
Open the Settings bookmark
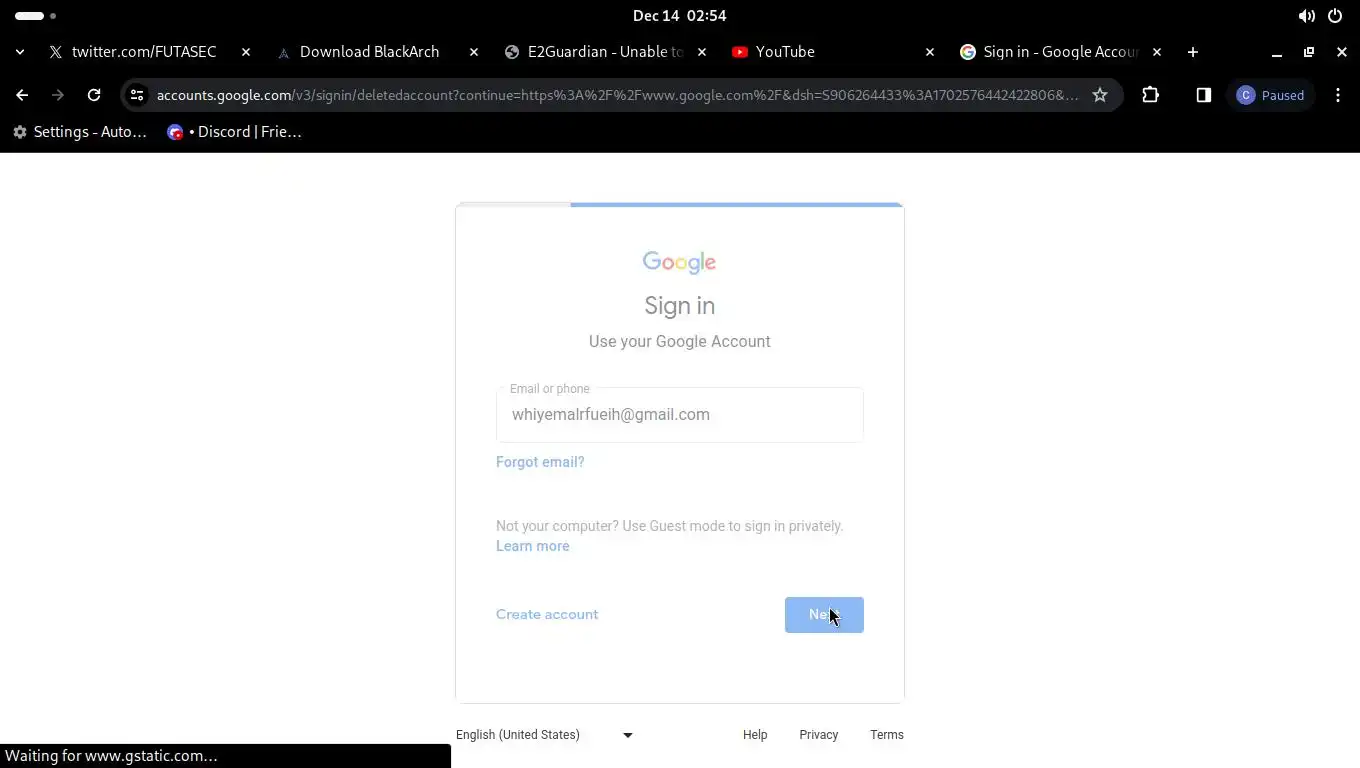pos(79,132)
